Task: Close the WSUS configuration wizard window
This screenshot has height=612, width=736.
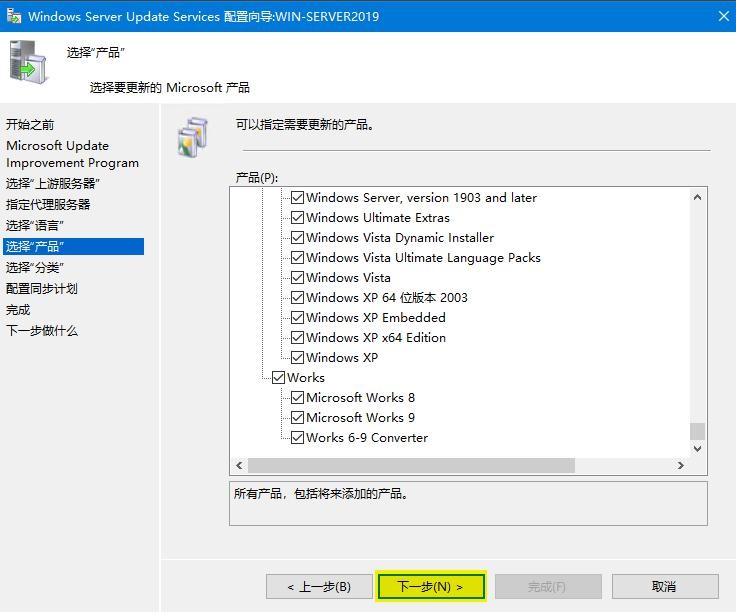Action: coord(723,16)
